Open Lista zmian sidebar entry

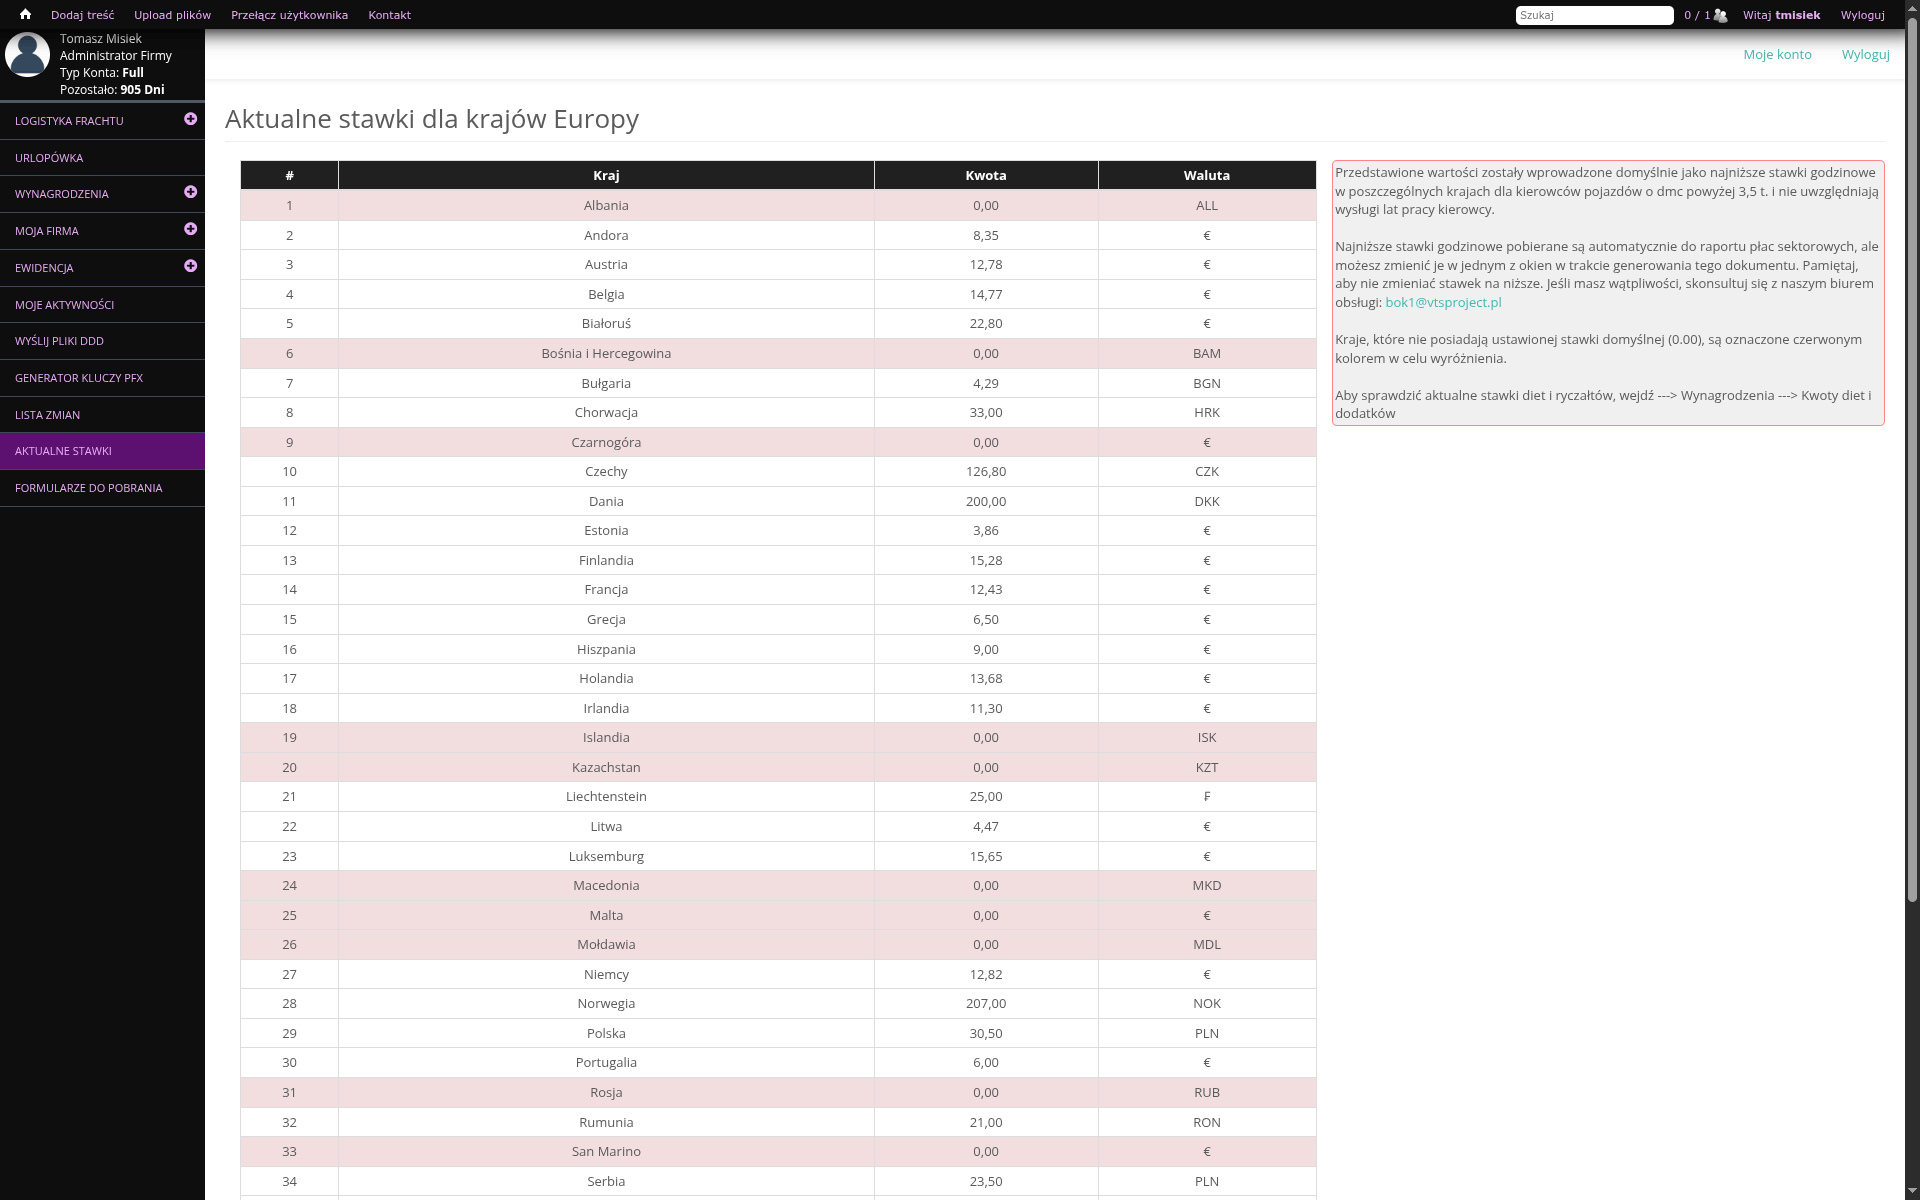(x=47, y=415)
